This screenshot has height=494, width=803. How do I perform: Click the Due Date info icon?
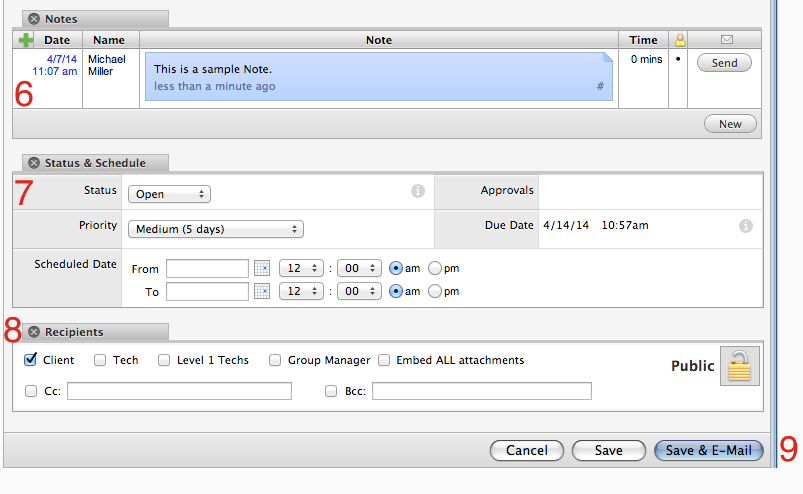[x=745, y=226]
